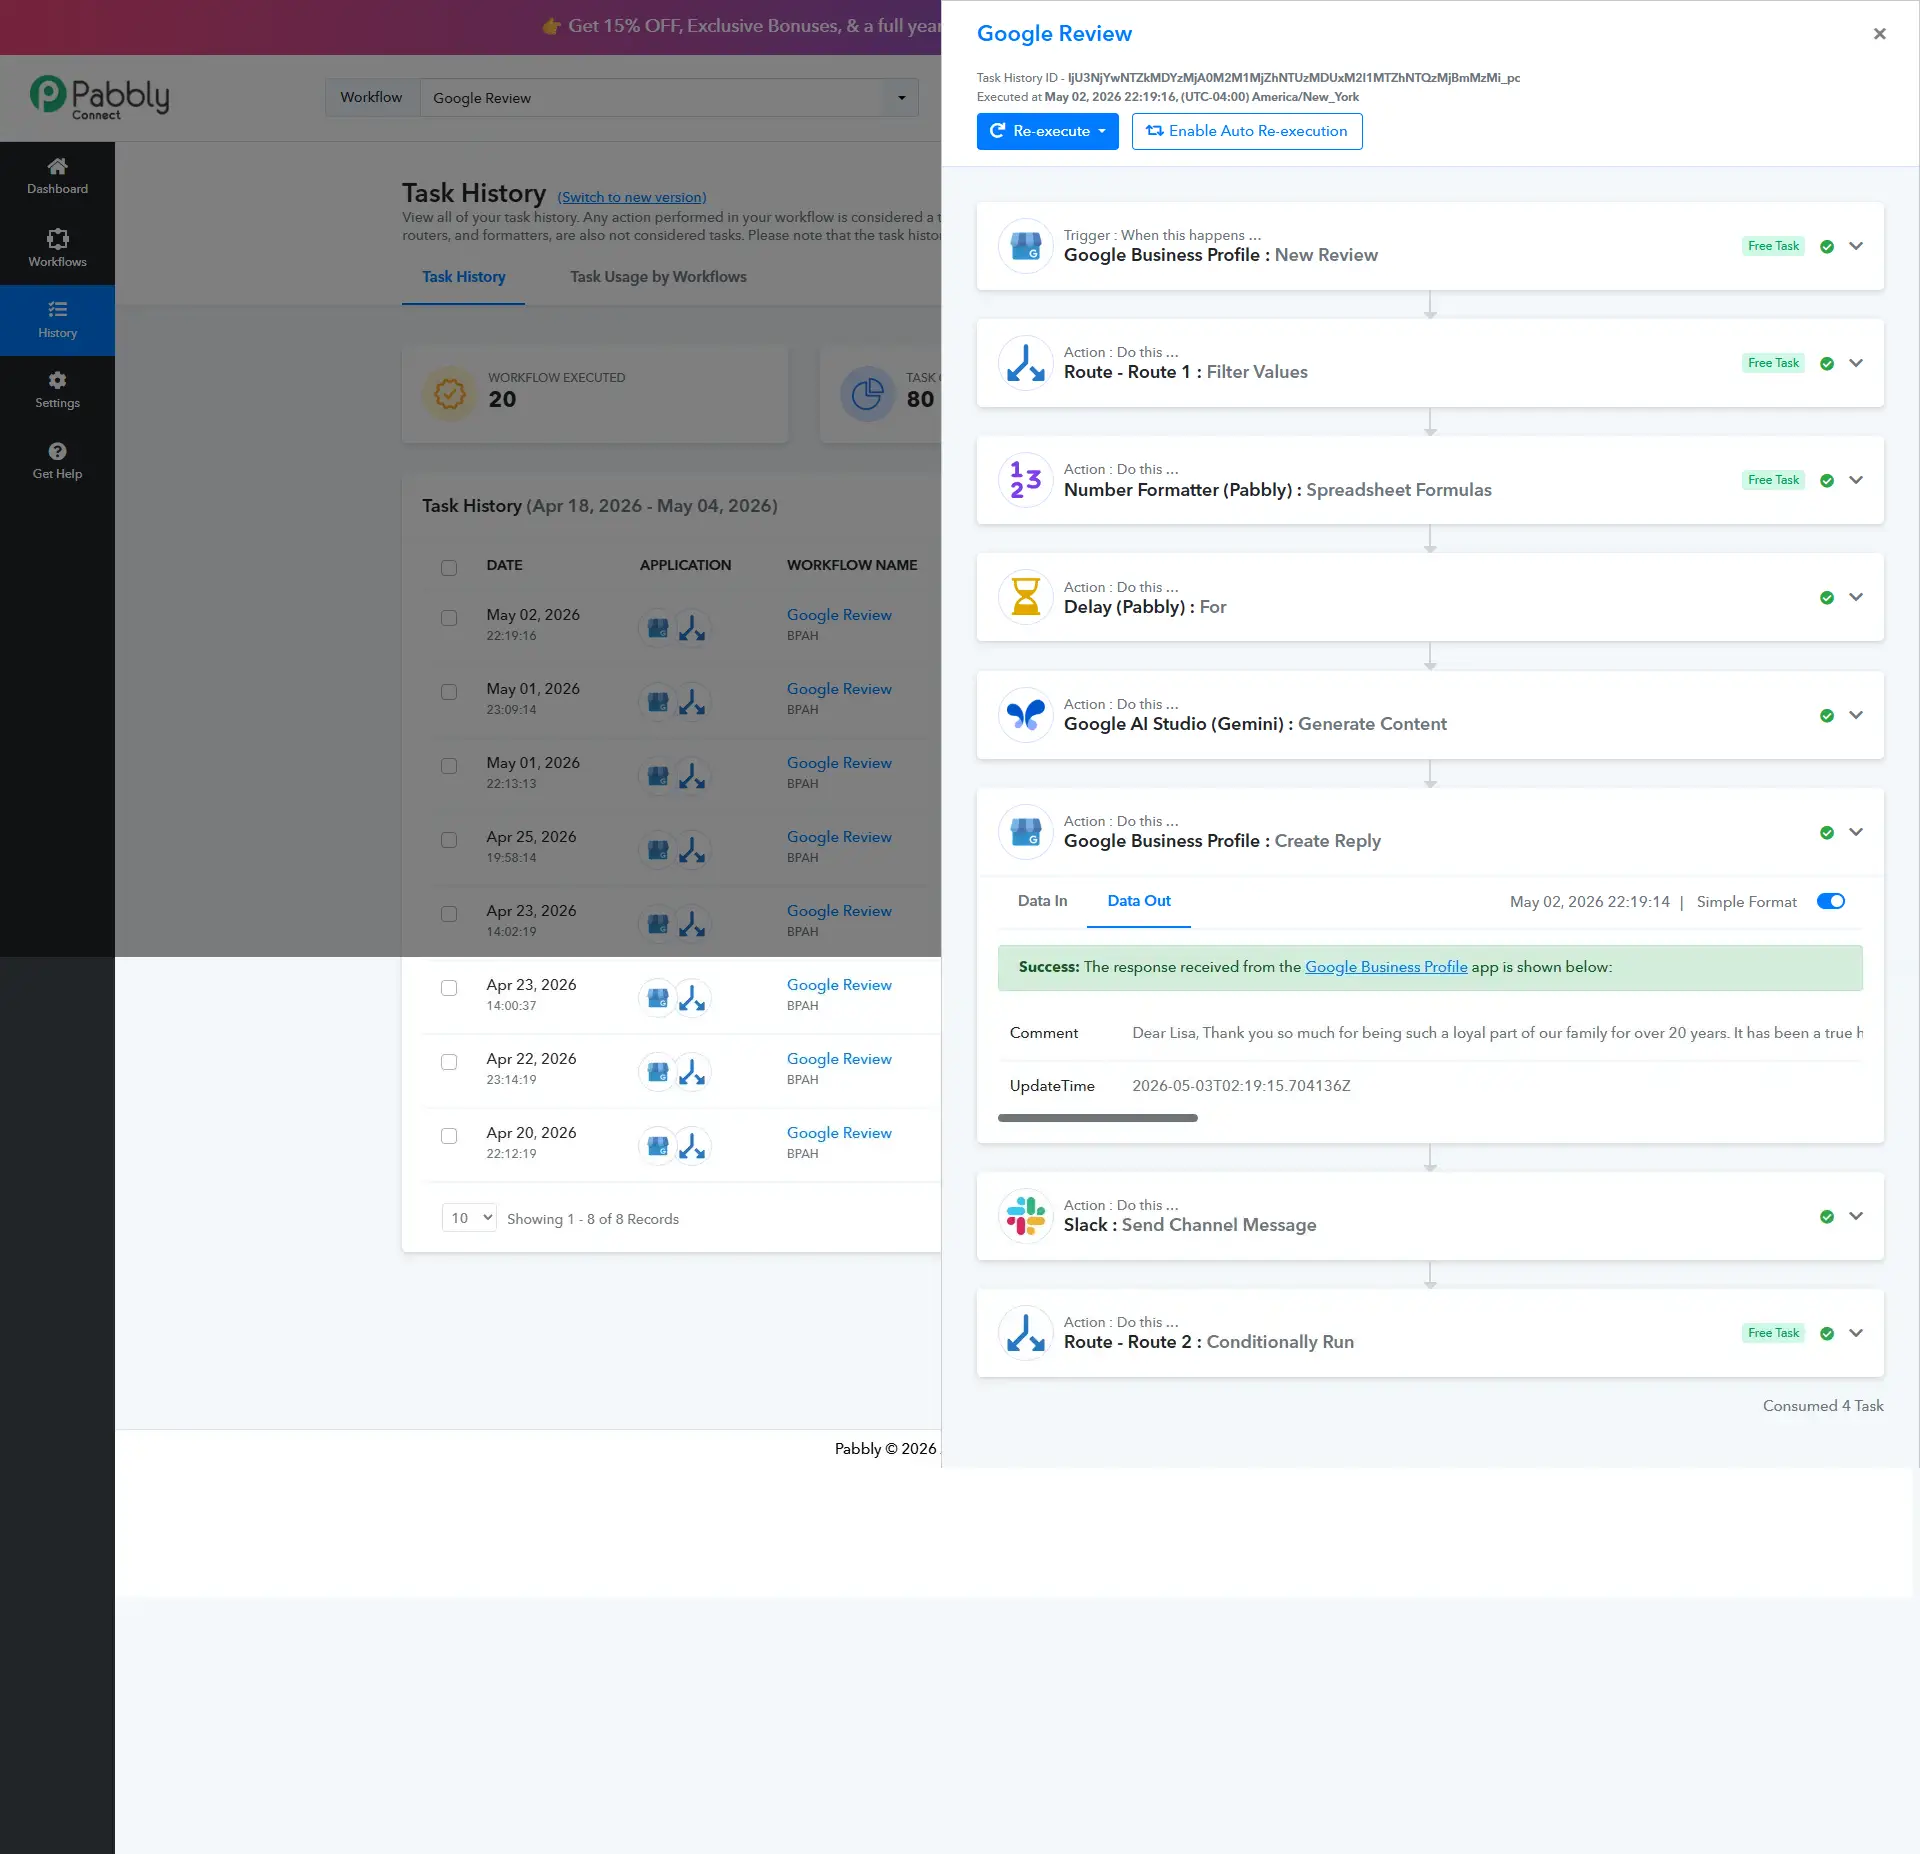The width and height of the screenshot is (1920, 1854).
Task: Open Google Review link in Apr 23 14:00:37 row
Action: (x=839, y=985)
